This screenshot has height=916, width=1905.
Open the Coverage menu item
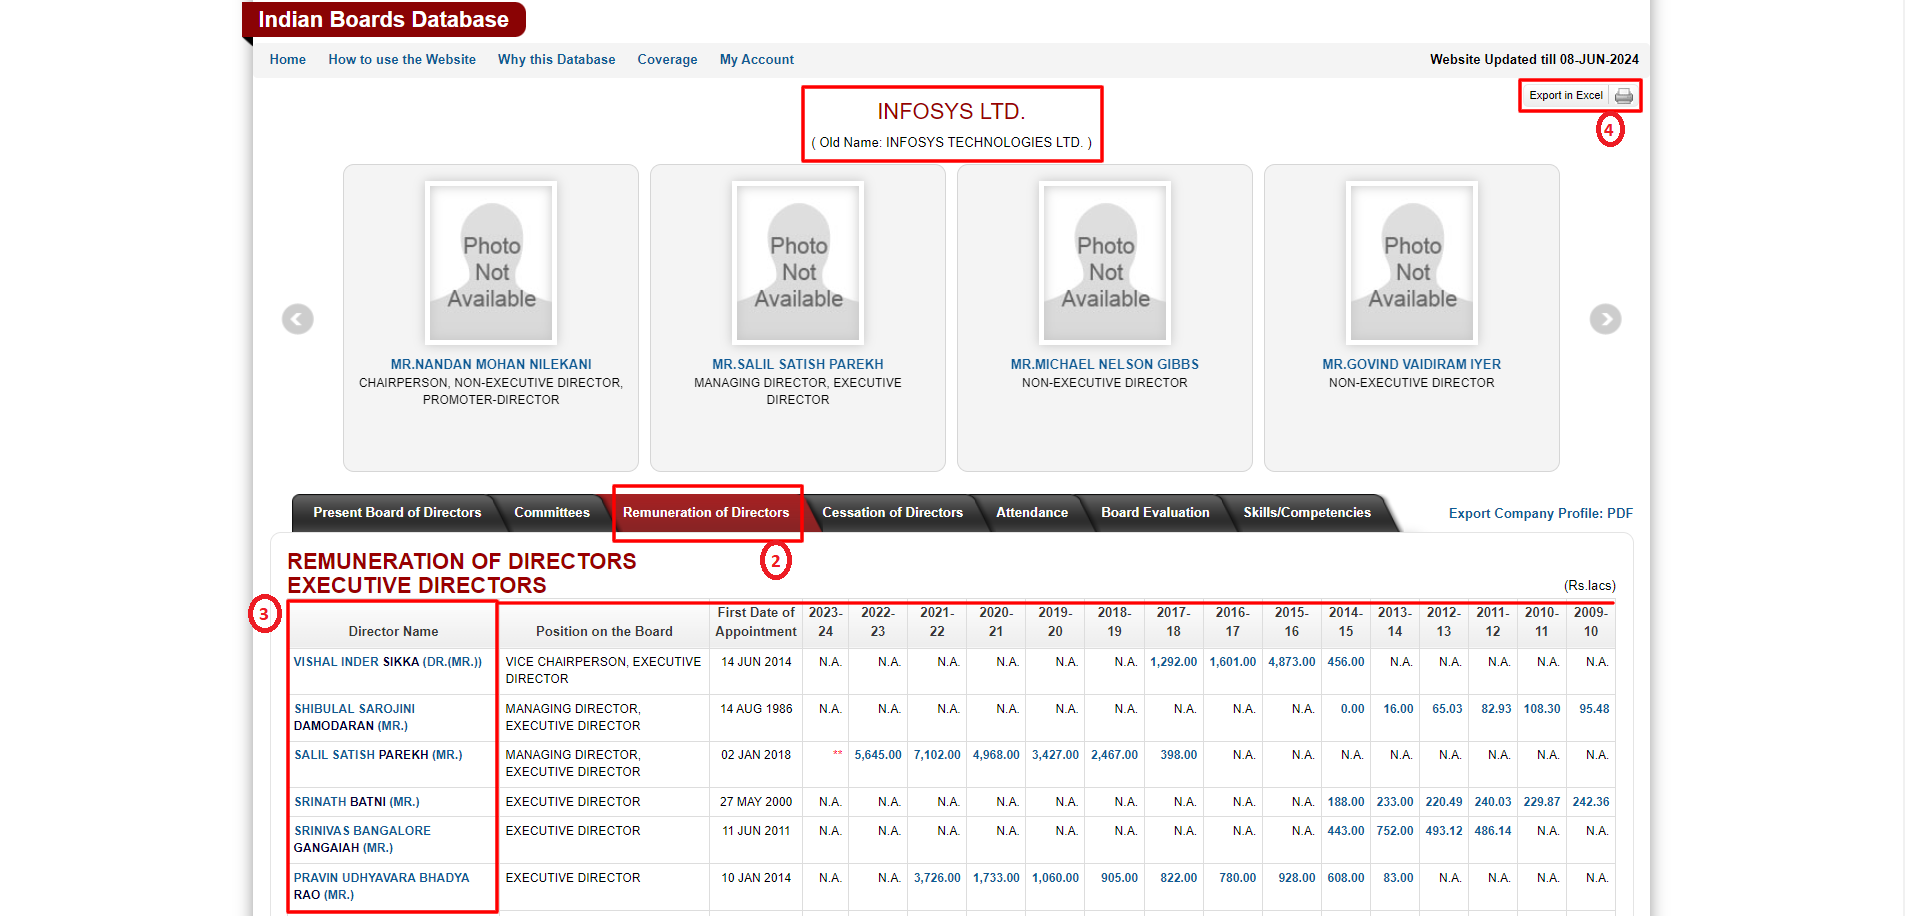tap(667, 60)
